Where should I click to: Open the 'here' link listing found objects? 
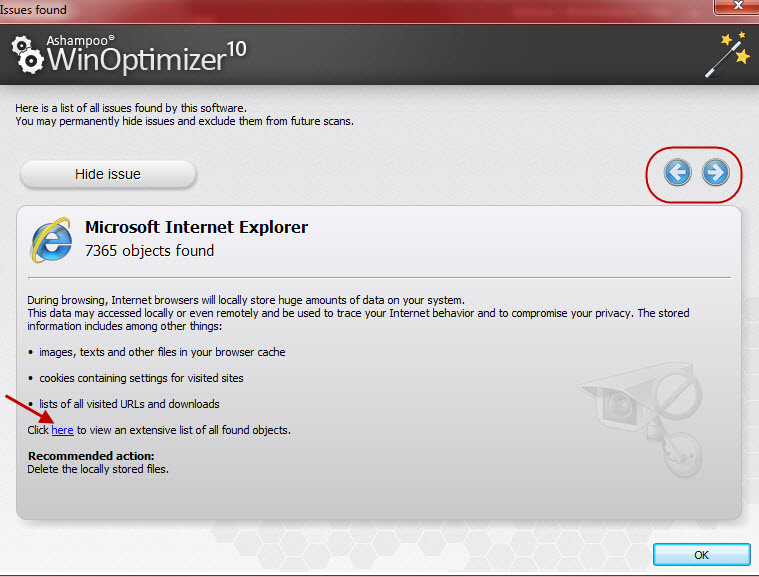(62, 430)
